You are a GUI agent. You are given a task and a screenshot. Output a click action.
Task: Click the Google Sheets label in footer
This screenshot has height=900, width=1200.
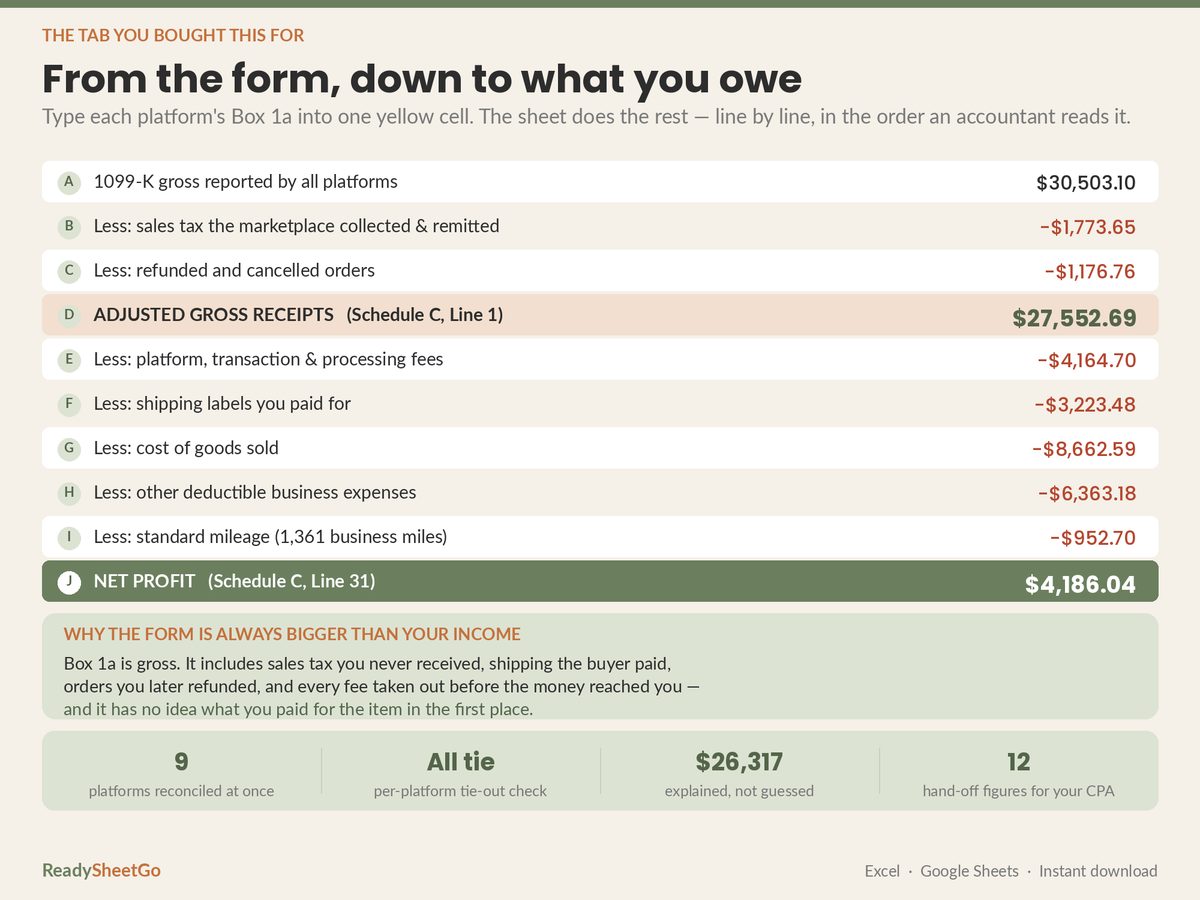969,871
